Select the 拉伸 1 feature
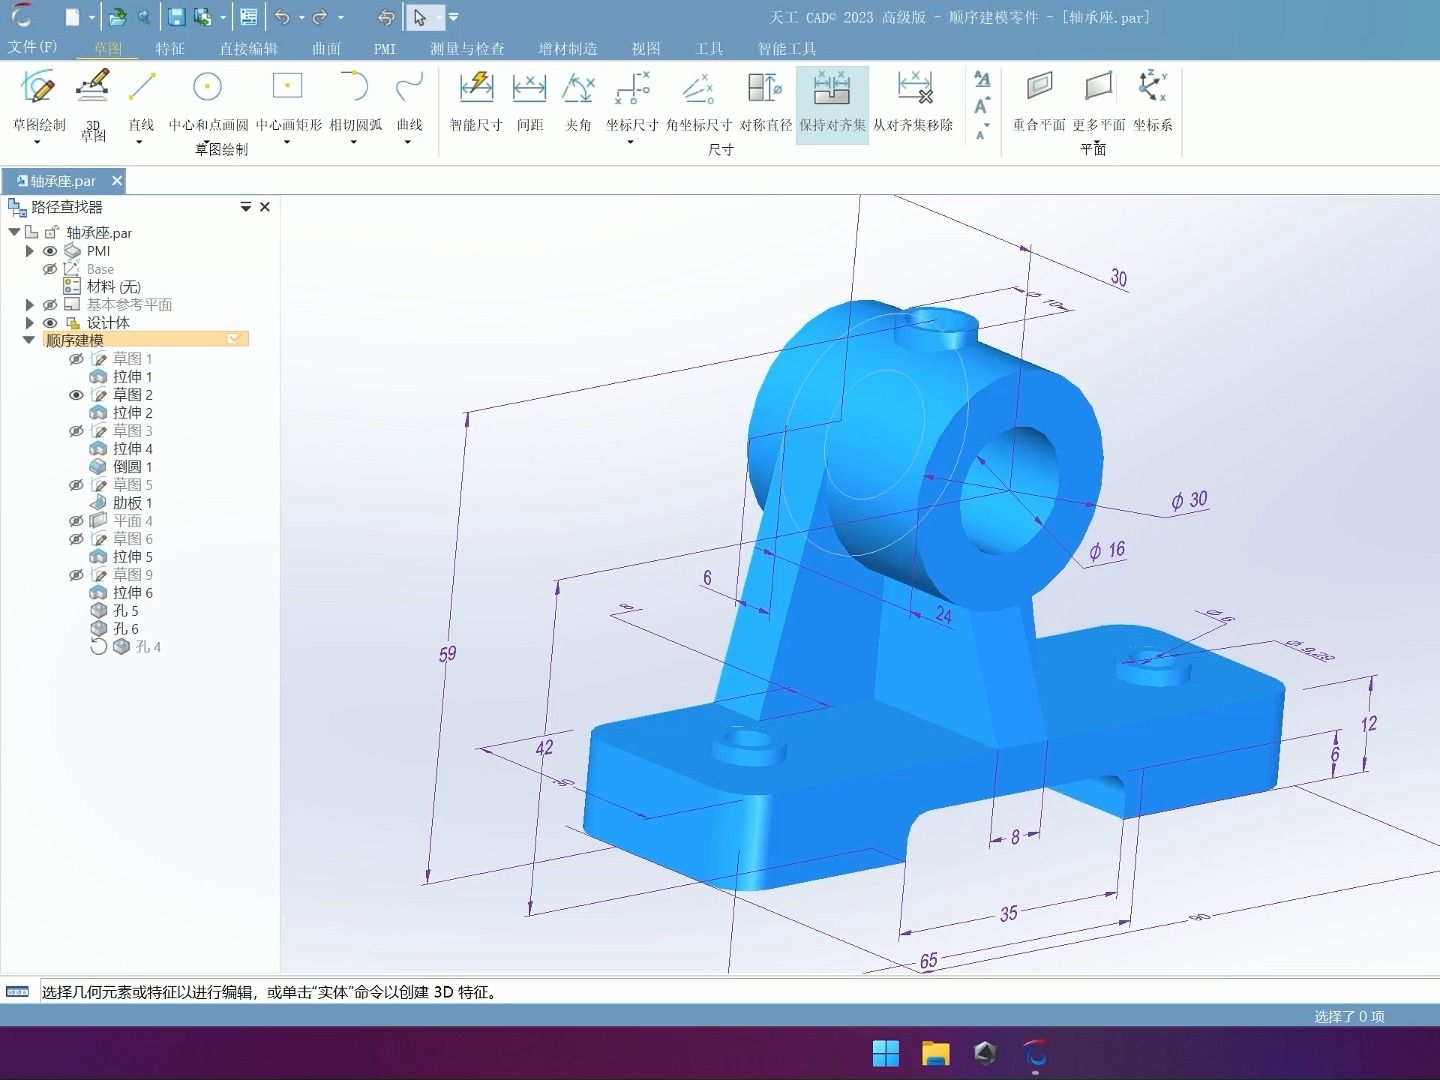The image size is (1440, 1080). click(x=121, y=377)
